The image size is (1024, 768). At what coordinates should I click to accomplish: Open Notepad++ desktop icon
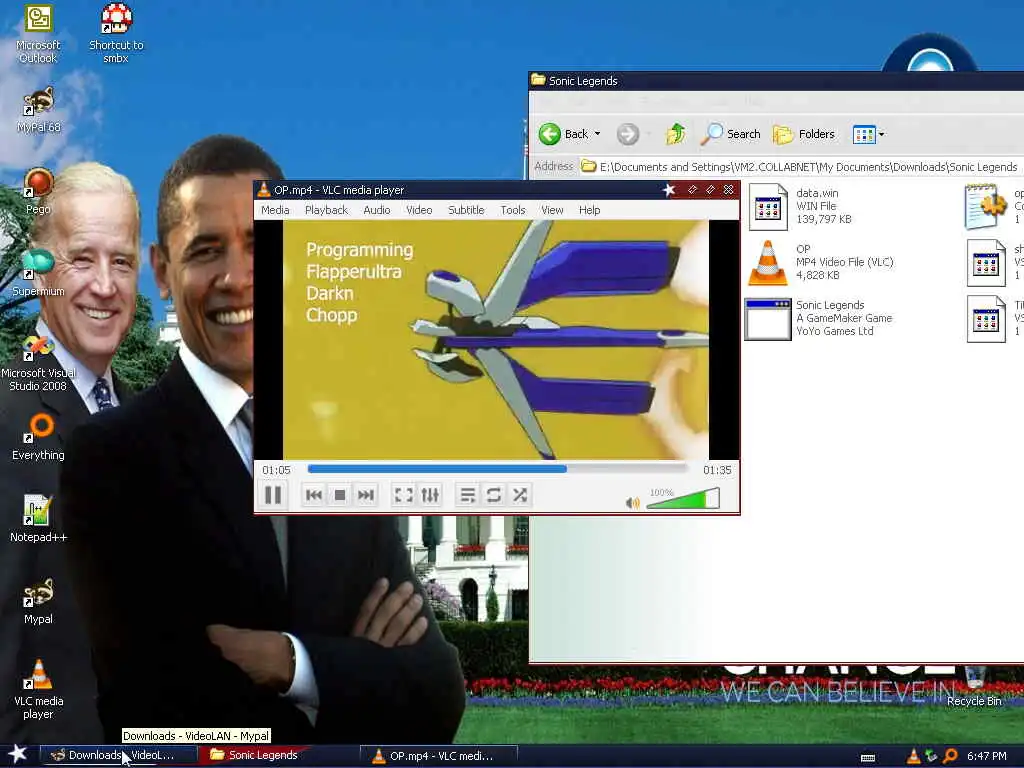click(x=38, y=519)
